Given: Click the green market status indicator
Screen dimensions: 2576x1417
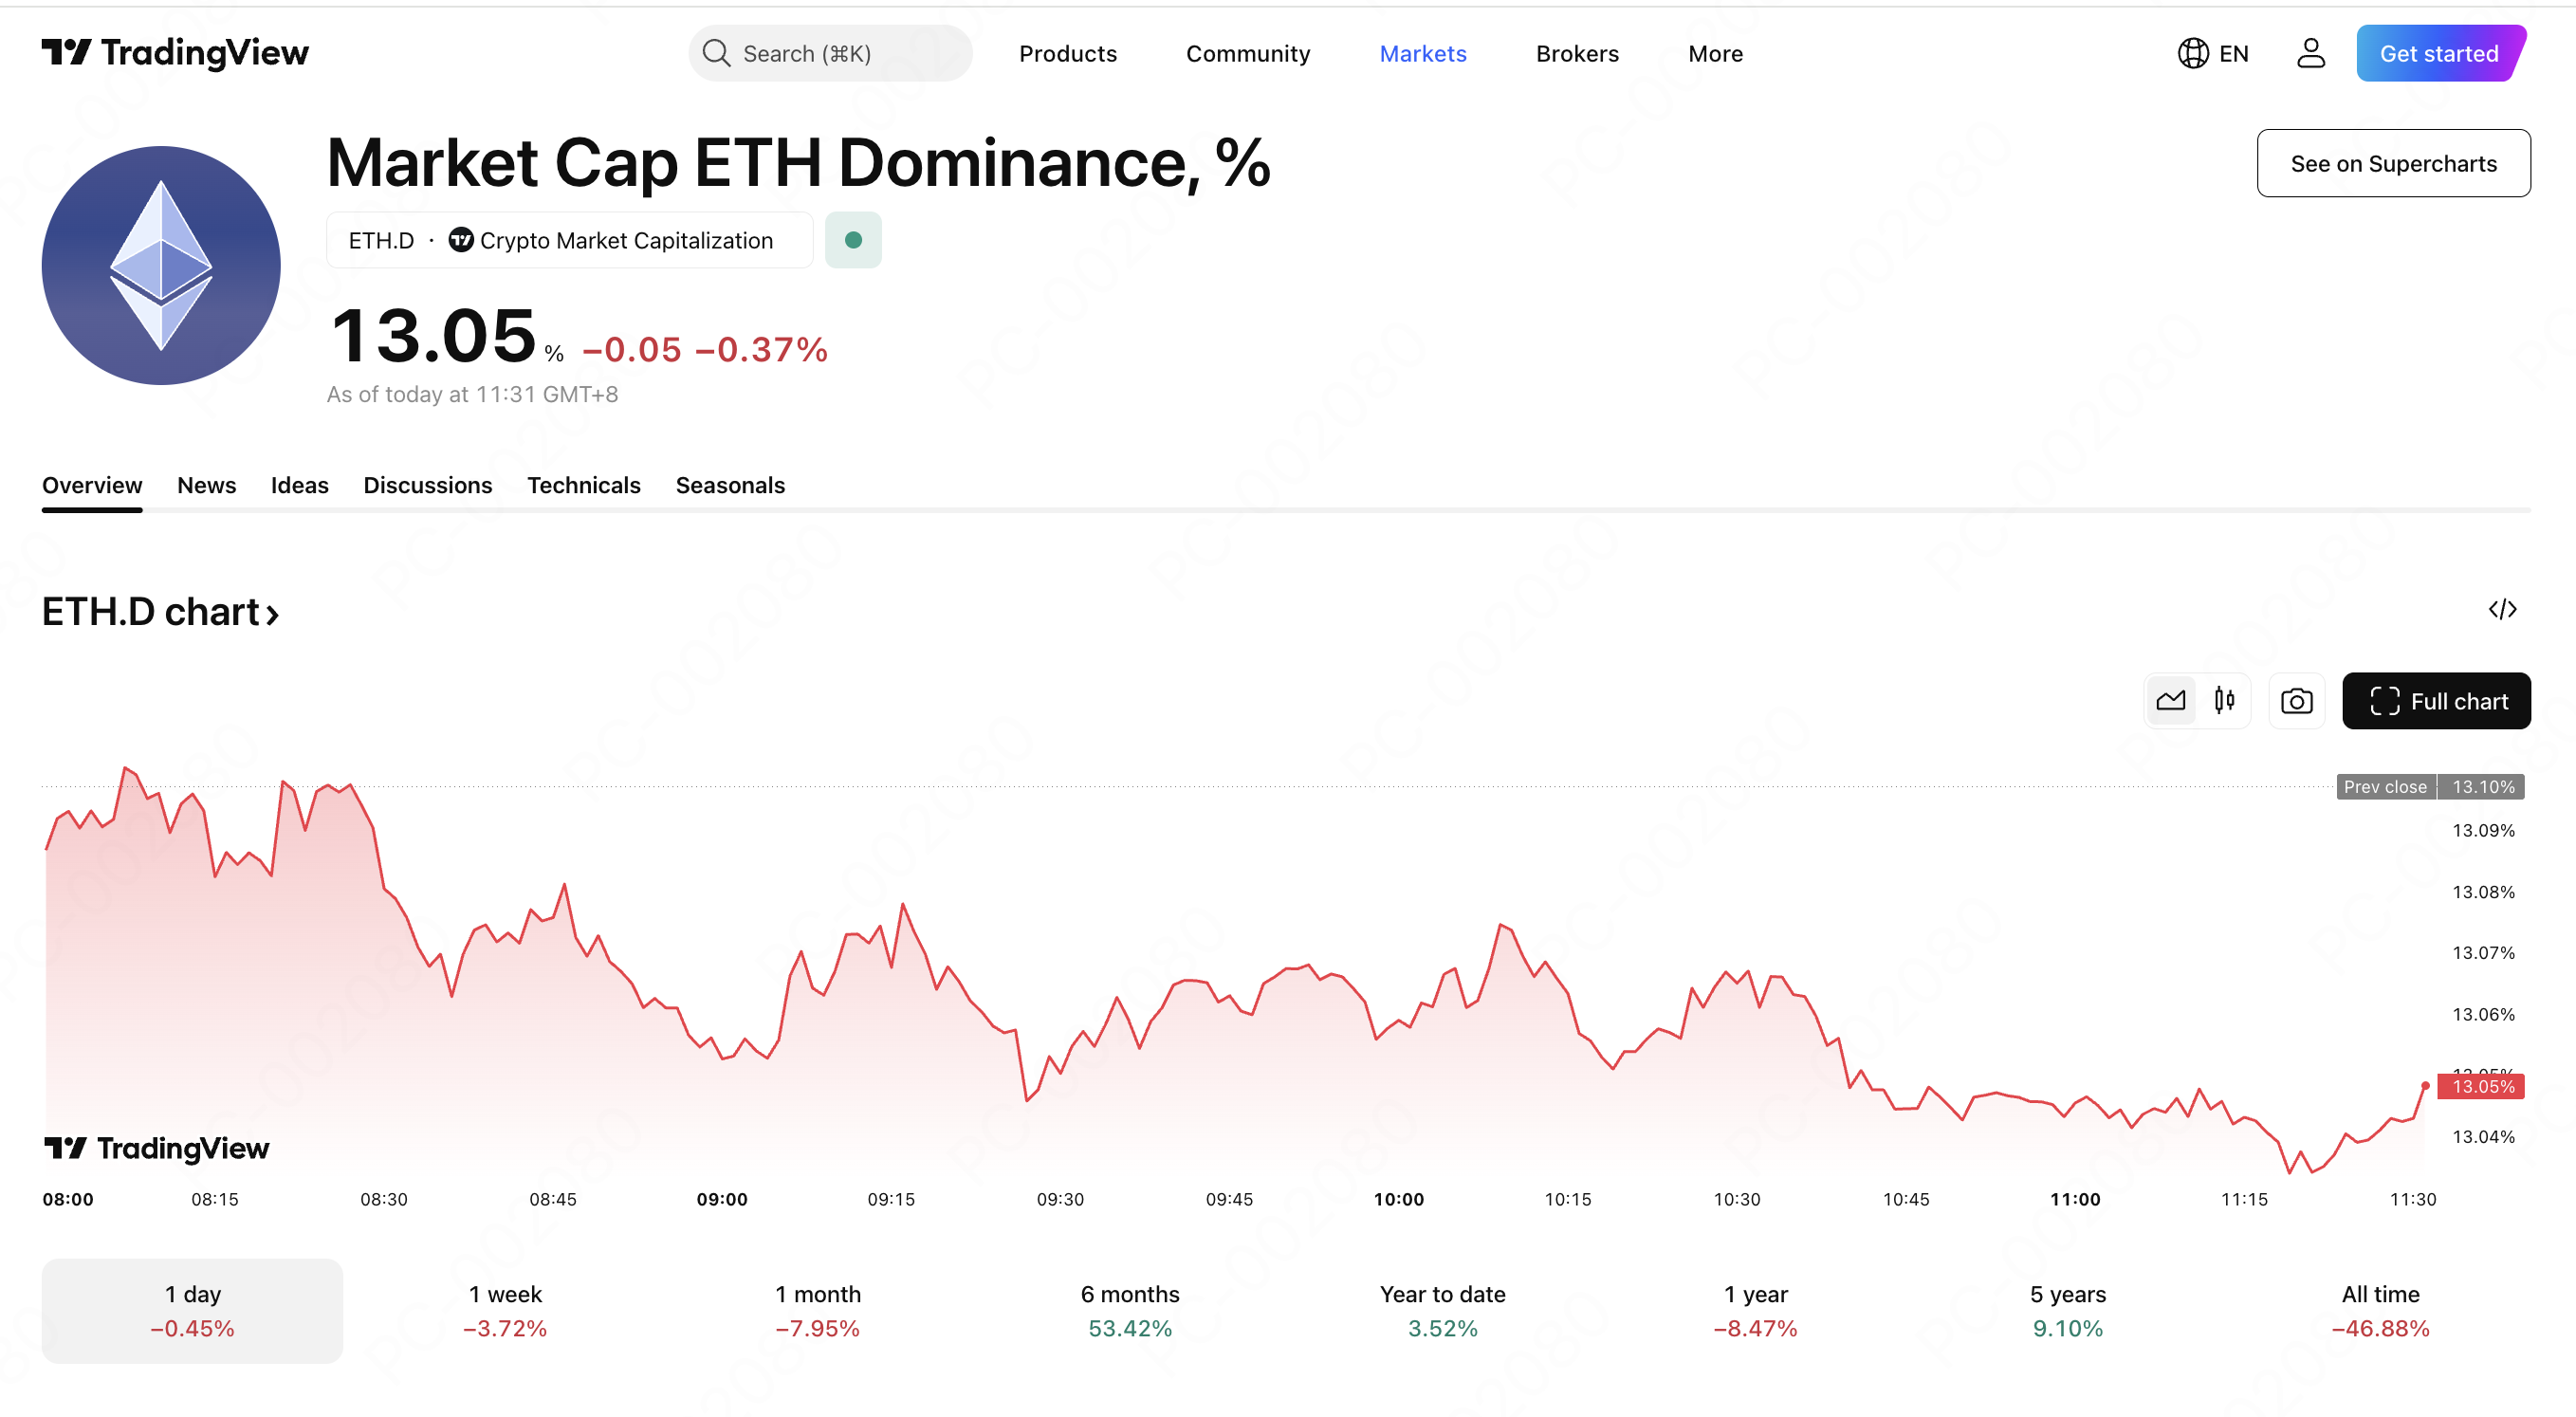Looking at the screenshot, I should point(853,240).
